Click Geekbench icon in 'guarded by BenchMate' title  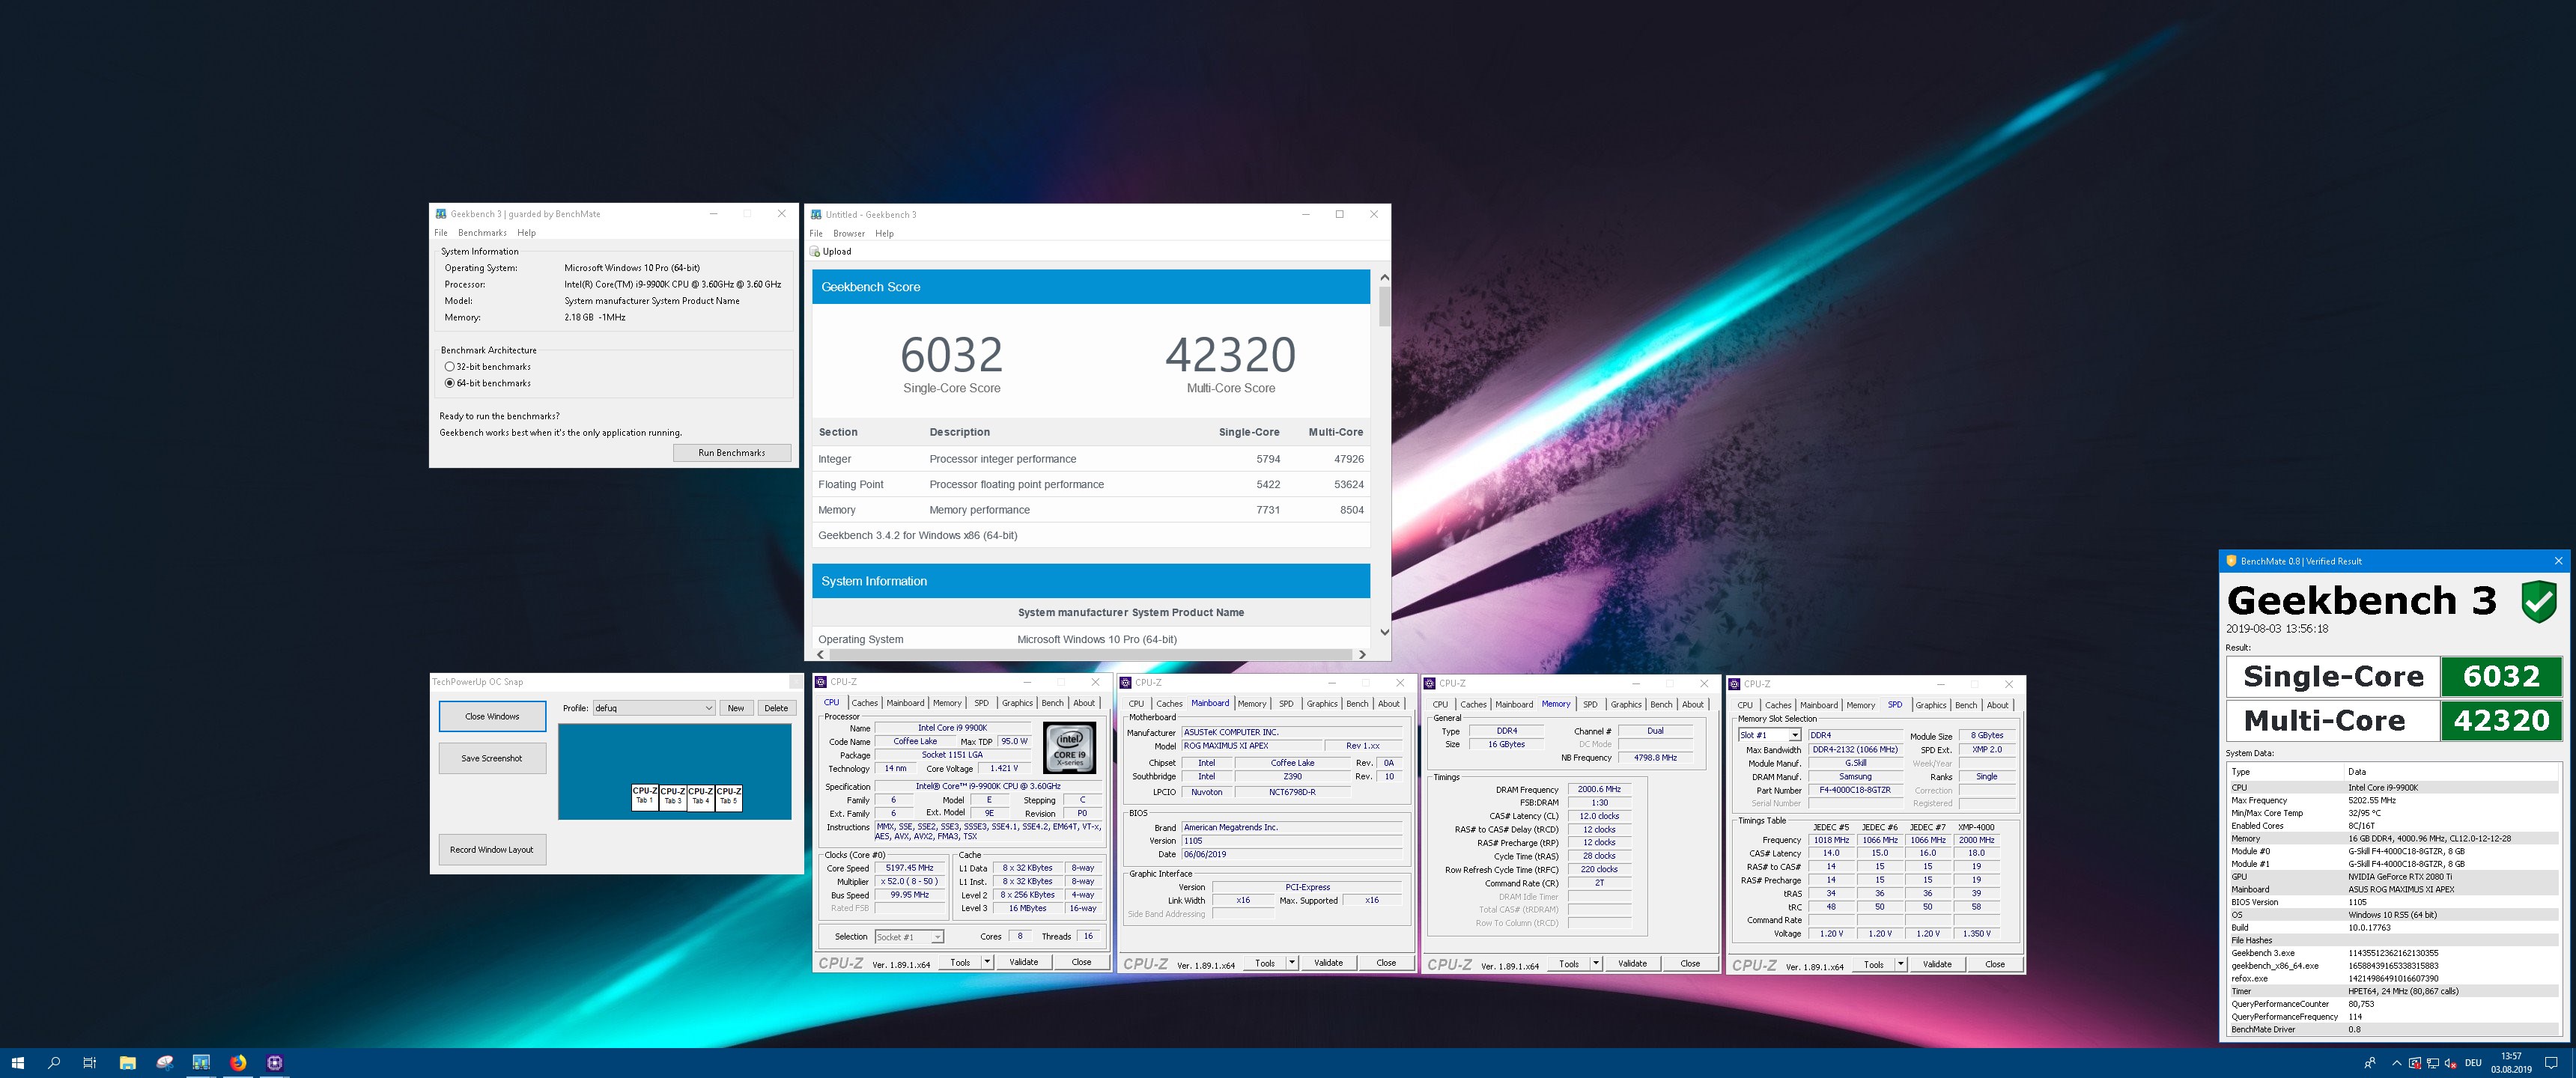click(440, 214)
